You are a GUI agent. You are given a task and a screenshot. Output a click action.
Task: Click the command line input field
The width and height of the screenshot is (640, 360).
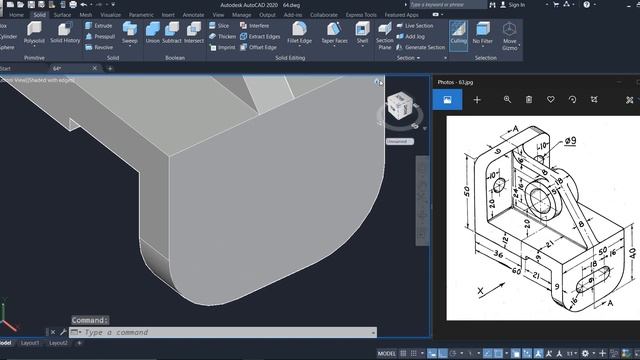(x=223, y=332)
